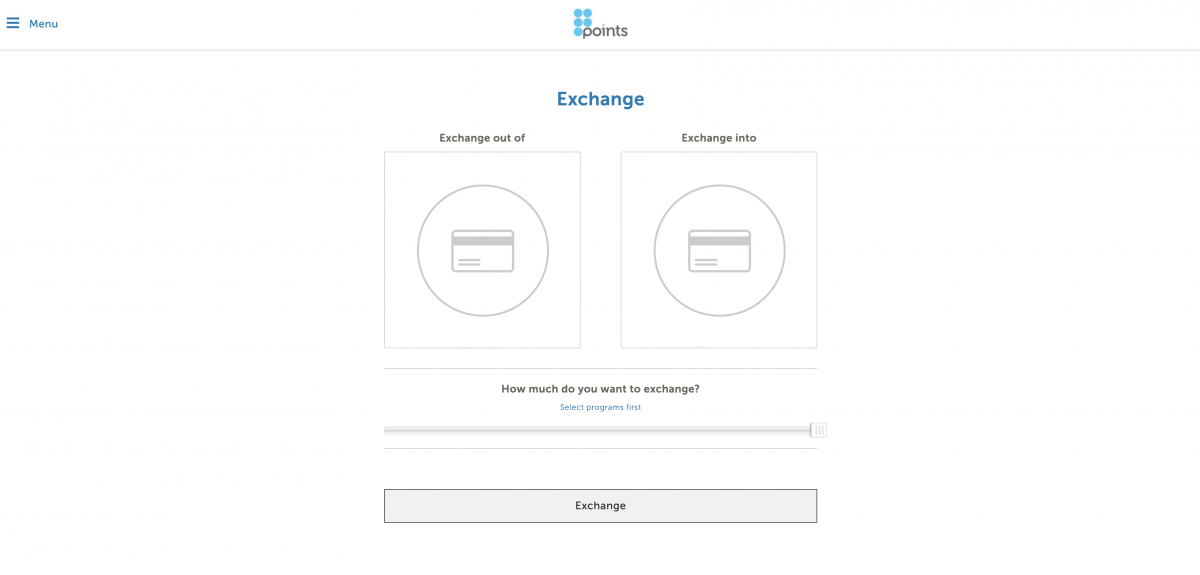The image size is (1200, 575).
Task: Click the "Exchange out of" label
Action: click(482, 138)
